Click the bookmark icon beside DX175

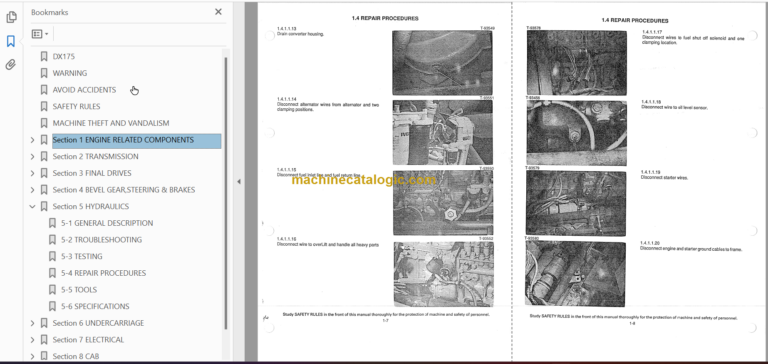[x=44, y=56]
